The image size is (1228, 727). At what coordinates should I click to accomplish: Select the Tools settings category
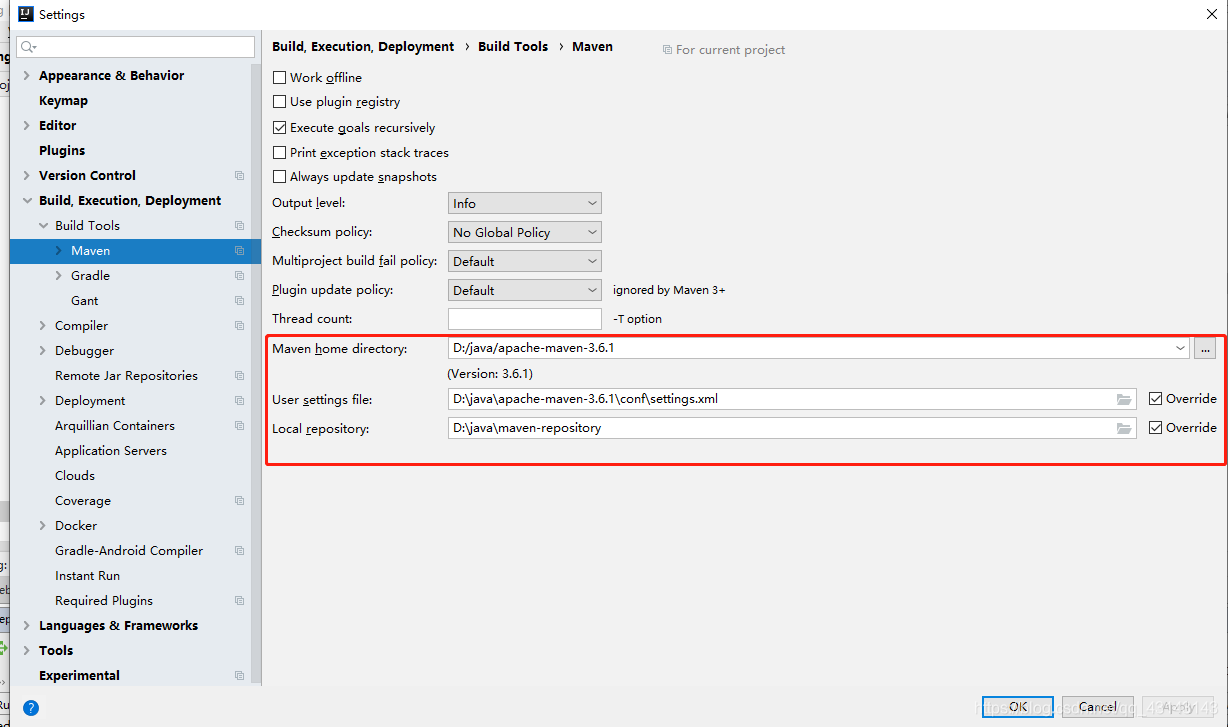[x=56, y=651]
